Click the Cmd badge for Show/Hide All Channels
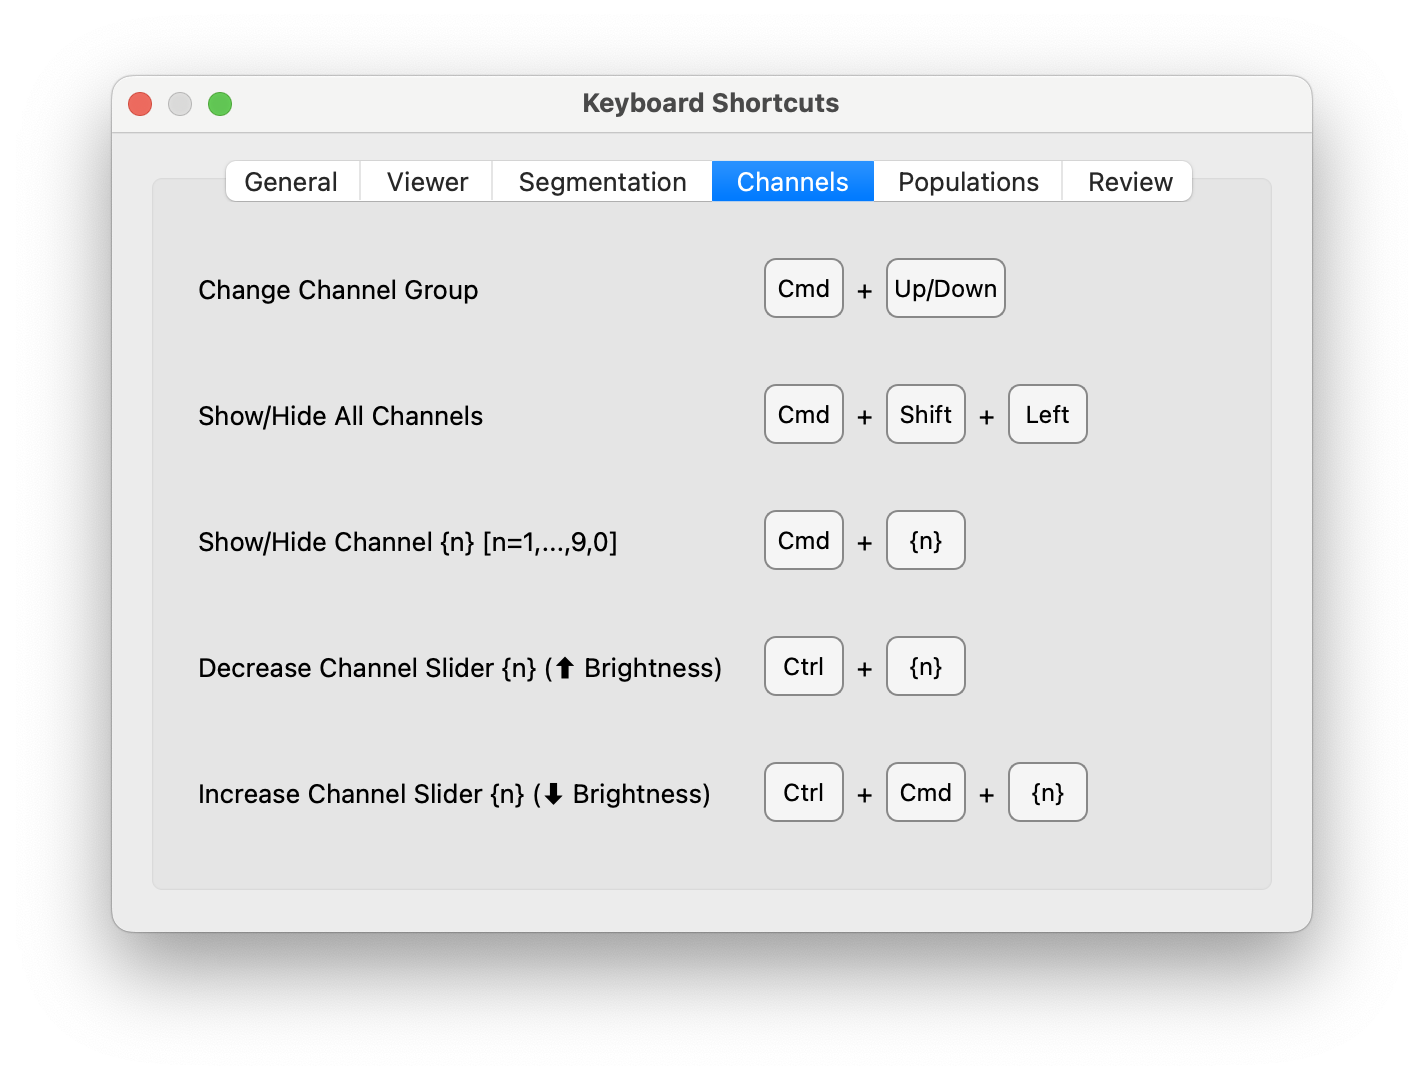The image size is (1424, 1080). tap(803, 414)
